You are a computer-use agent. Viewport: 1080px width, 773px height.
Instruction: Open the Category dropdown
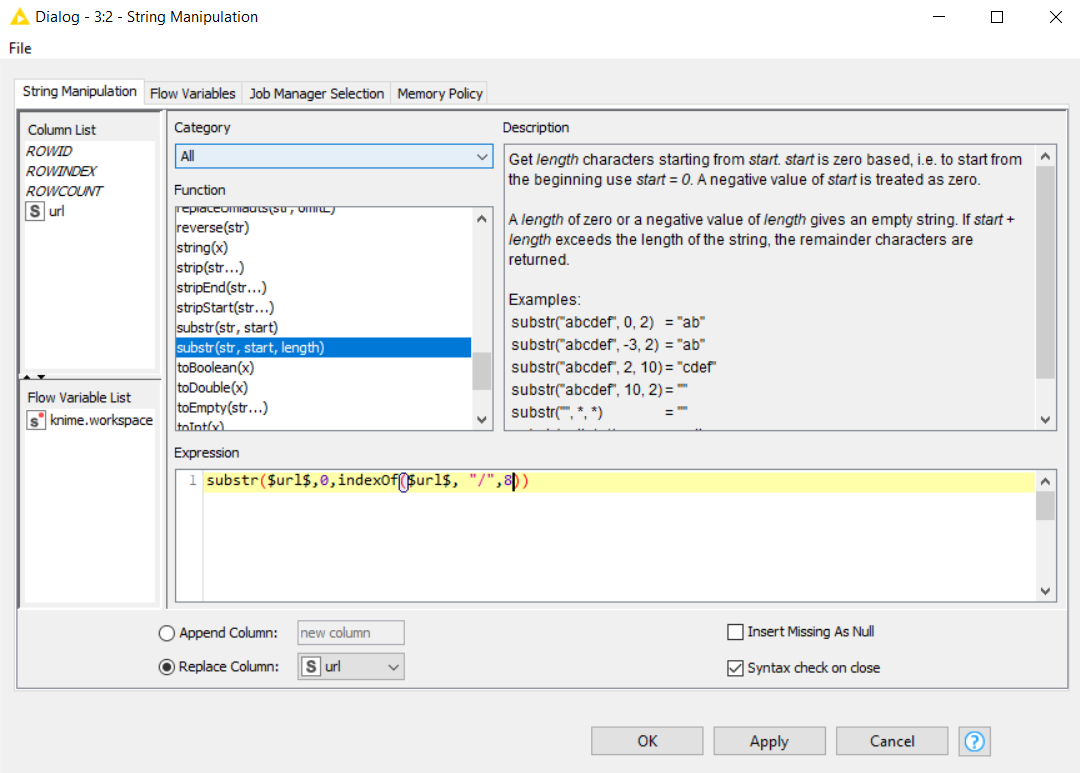333,157
